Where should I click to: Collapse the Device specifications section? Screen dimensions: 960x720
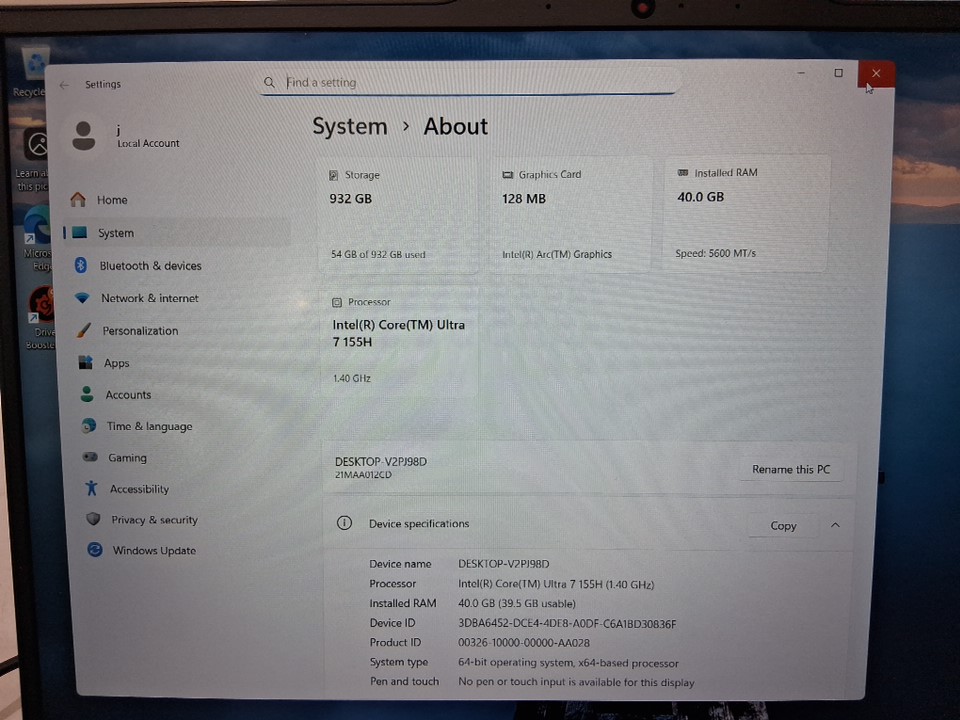pyautogui.click(x=835, y=525)
